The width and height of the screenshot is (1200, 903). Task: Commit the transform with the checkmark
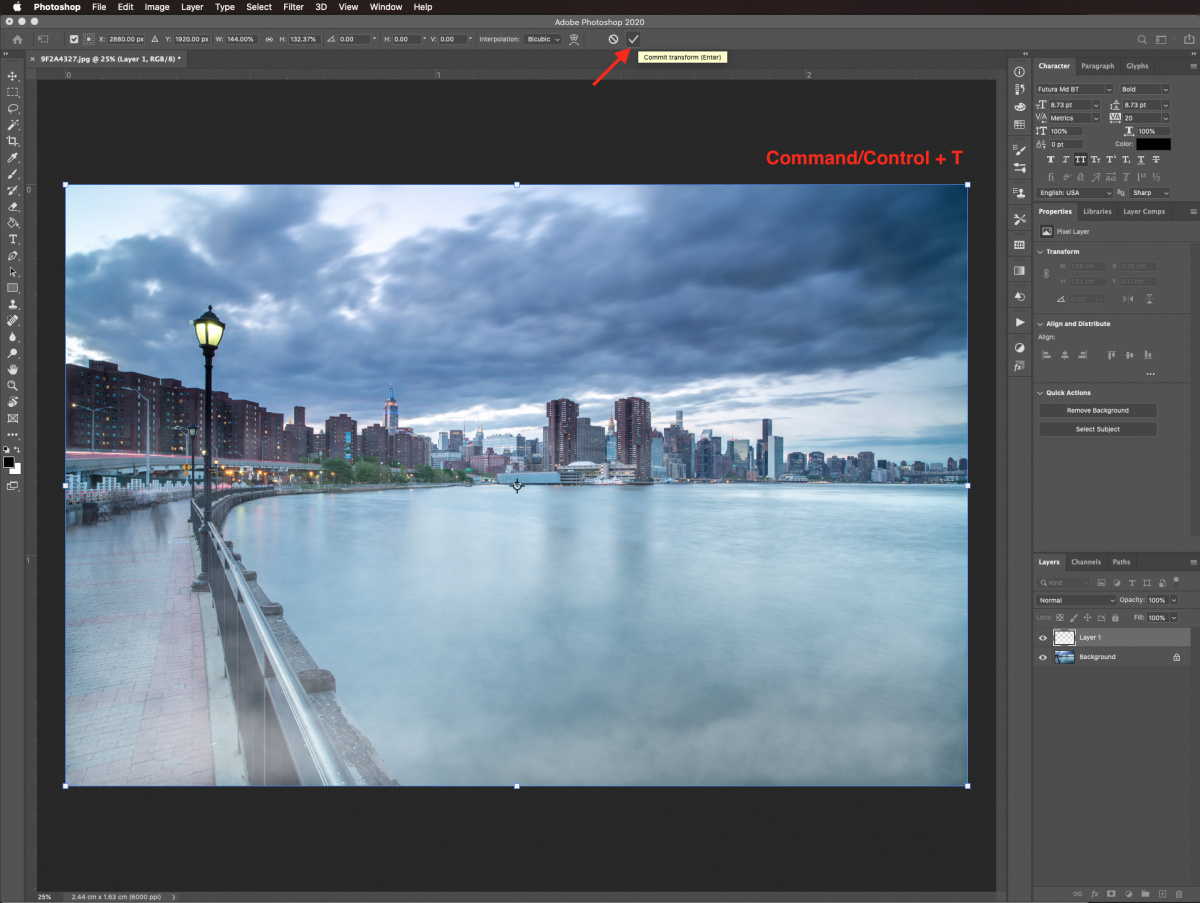[633, 39]
